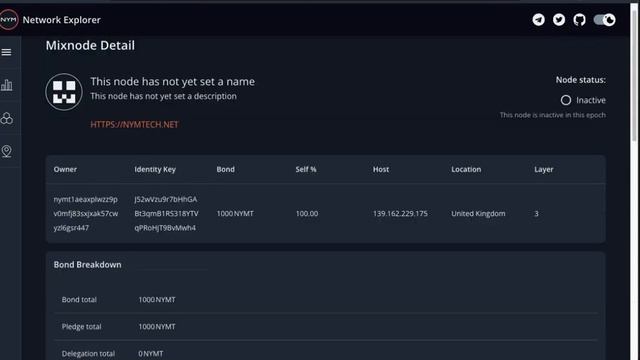Click the 0 NYMT delegation value

(151, 353)
